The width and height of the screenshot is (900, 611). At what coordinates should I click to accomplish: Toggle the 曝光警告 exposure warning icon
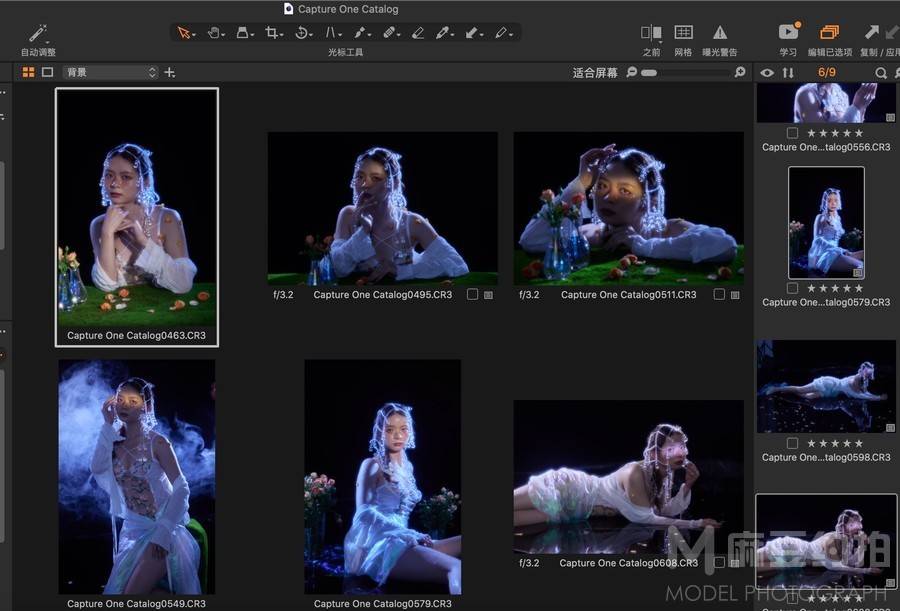pyautogui.click(x=720, y=32)
